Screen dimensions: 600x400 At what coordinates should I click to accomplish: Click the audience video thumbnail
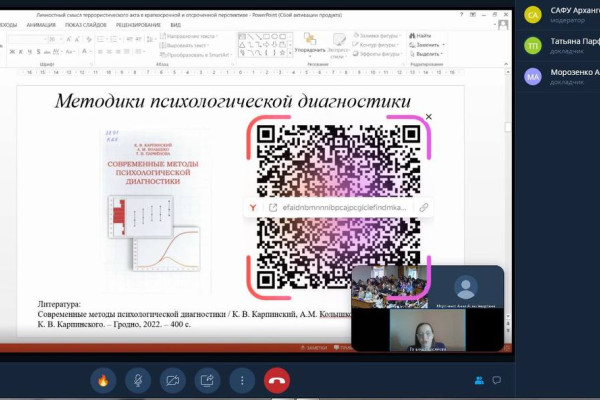click(x=388, y=288)
